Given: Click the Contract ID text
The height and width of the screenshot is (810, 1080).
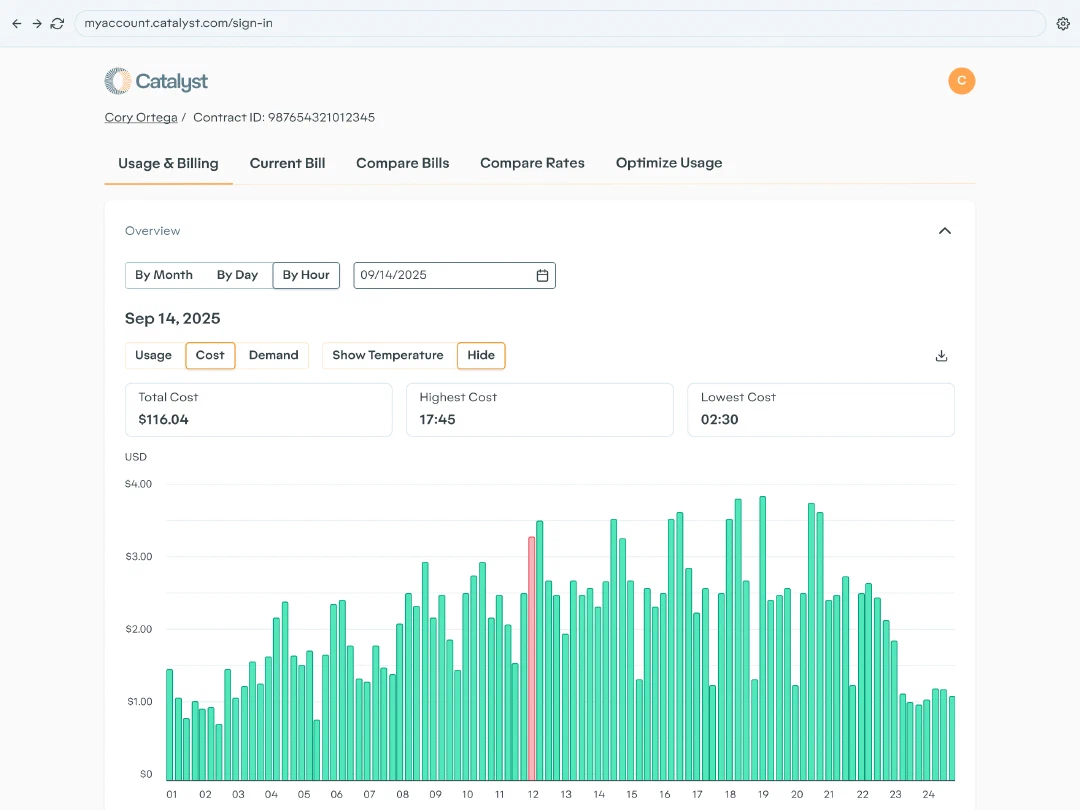Looking at the screenshot, I should coord(284,118).
